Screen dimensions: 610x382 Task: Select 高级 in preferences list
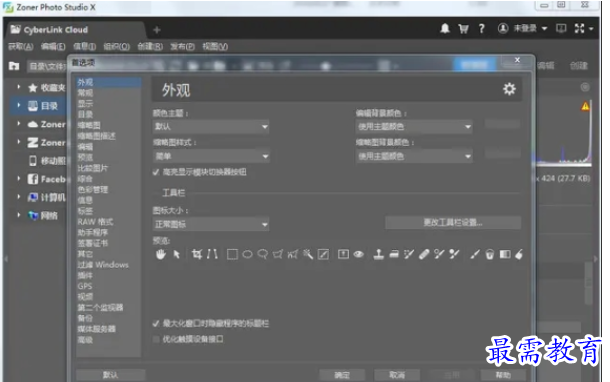(85, 340)
